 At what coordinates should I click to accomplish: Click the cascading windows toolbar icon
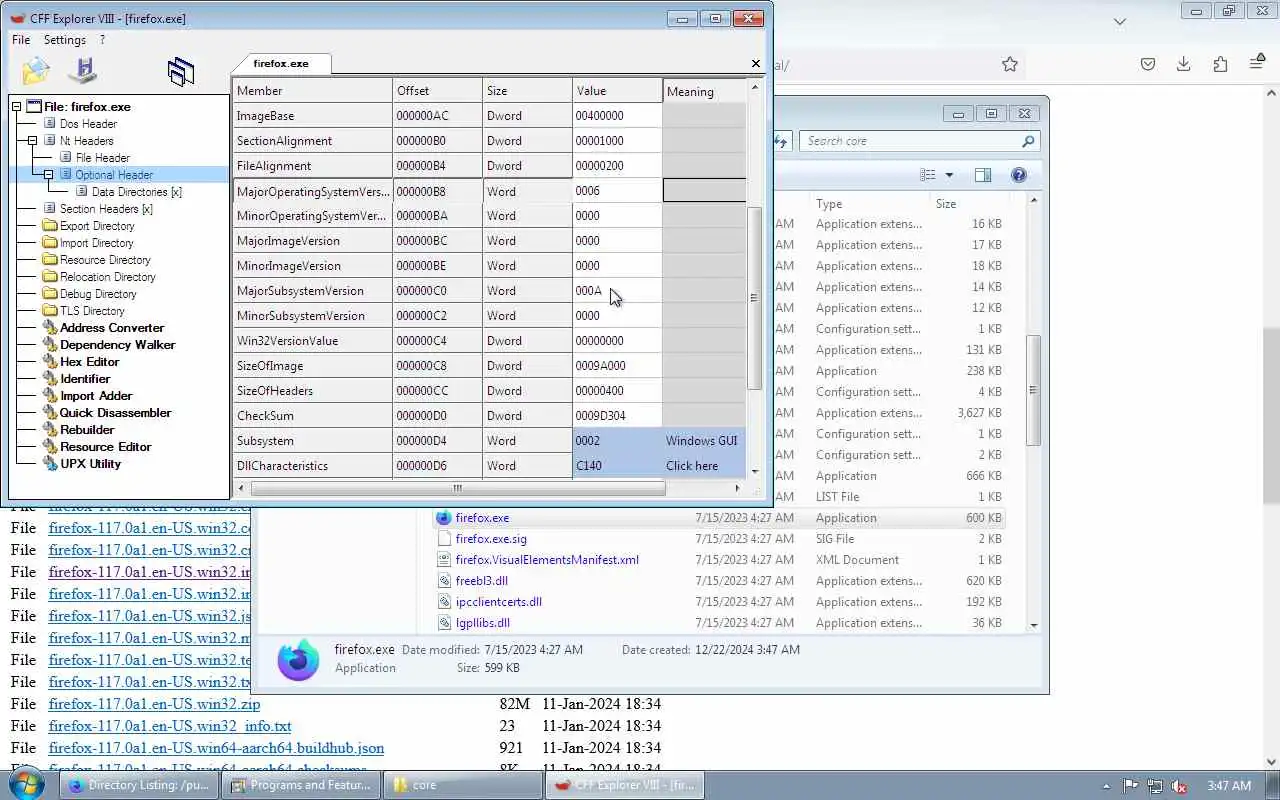click(181, 71)
